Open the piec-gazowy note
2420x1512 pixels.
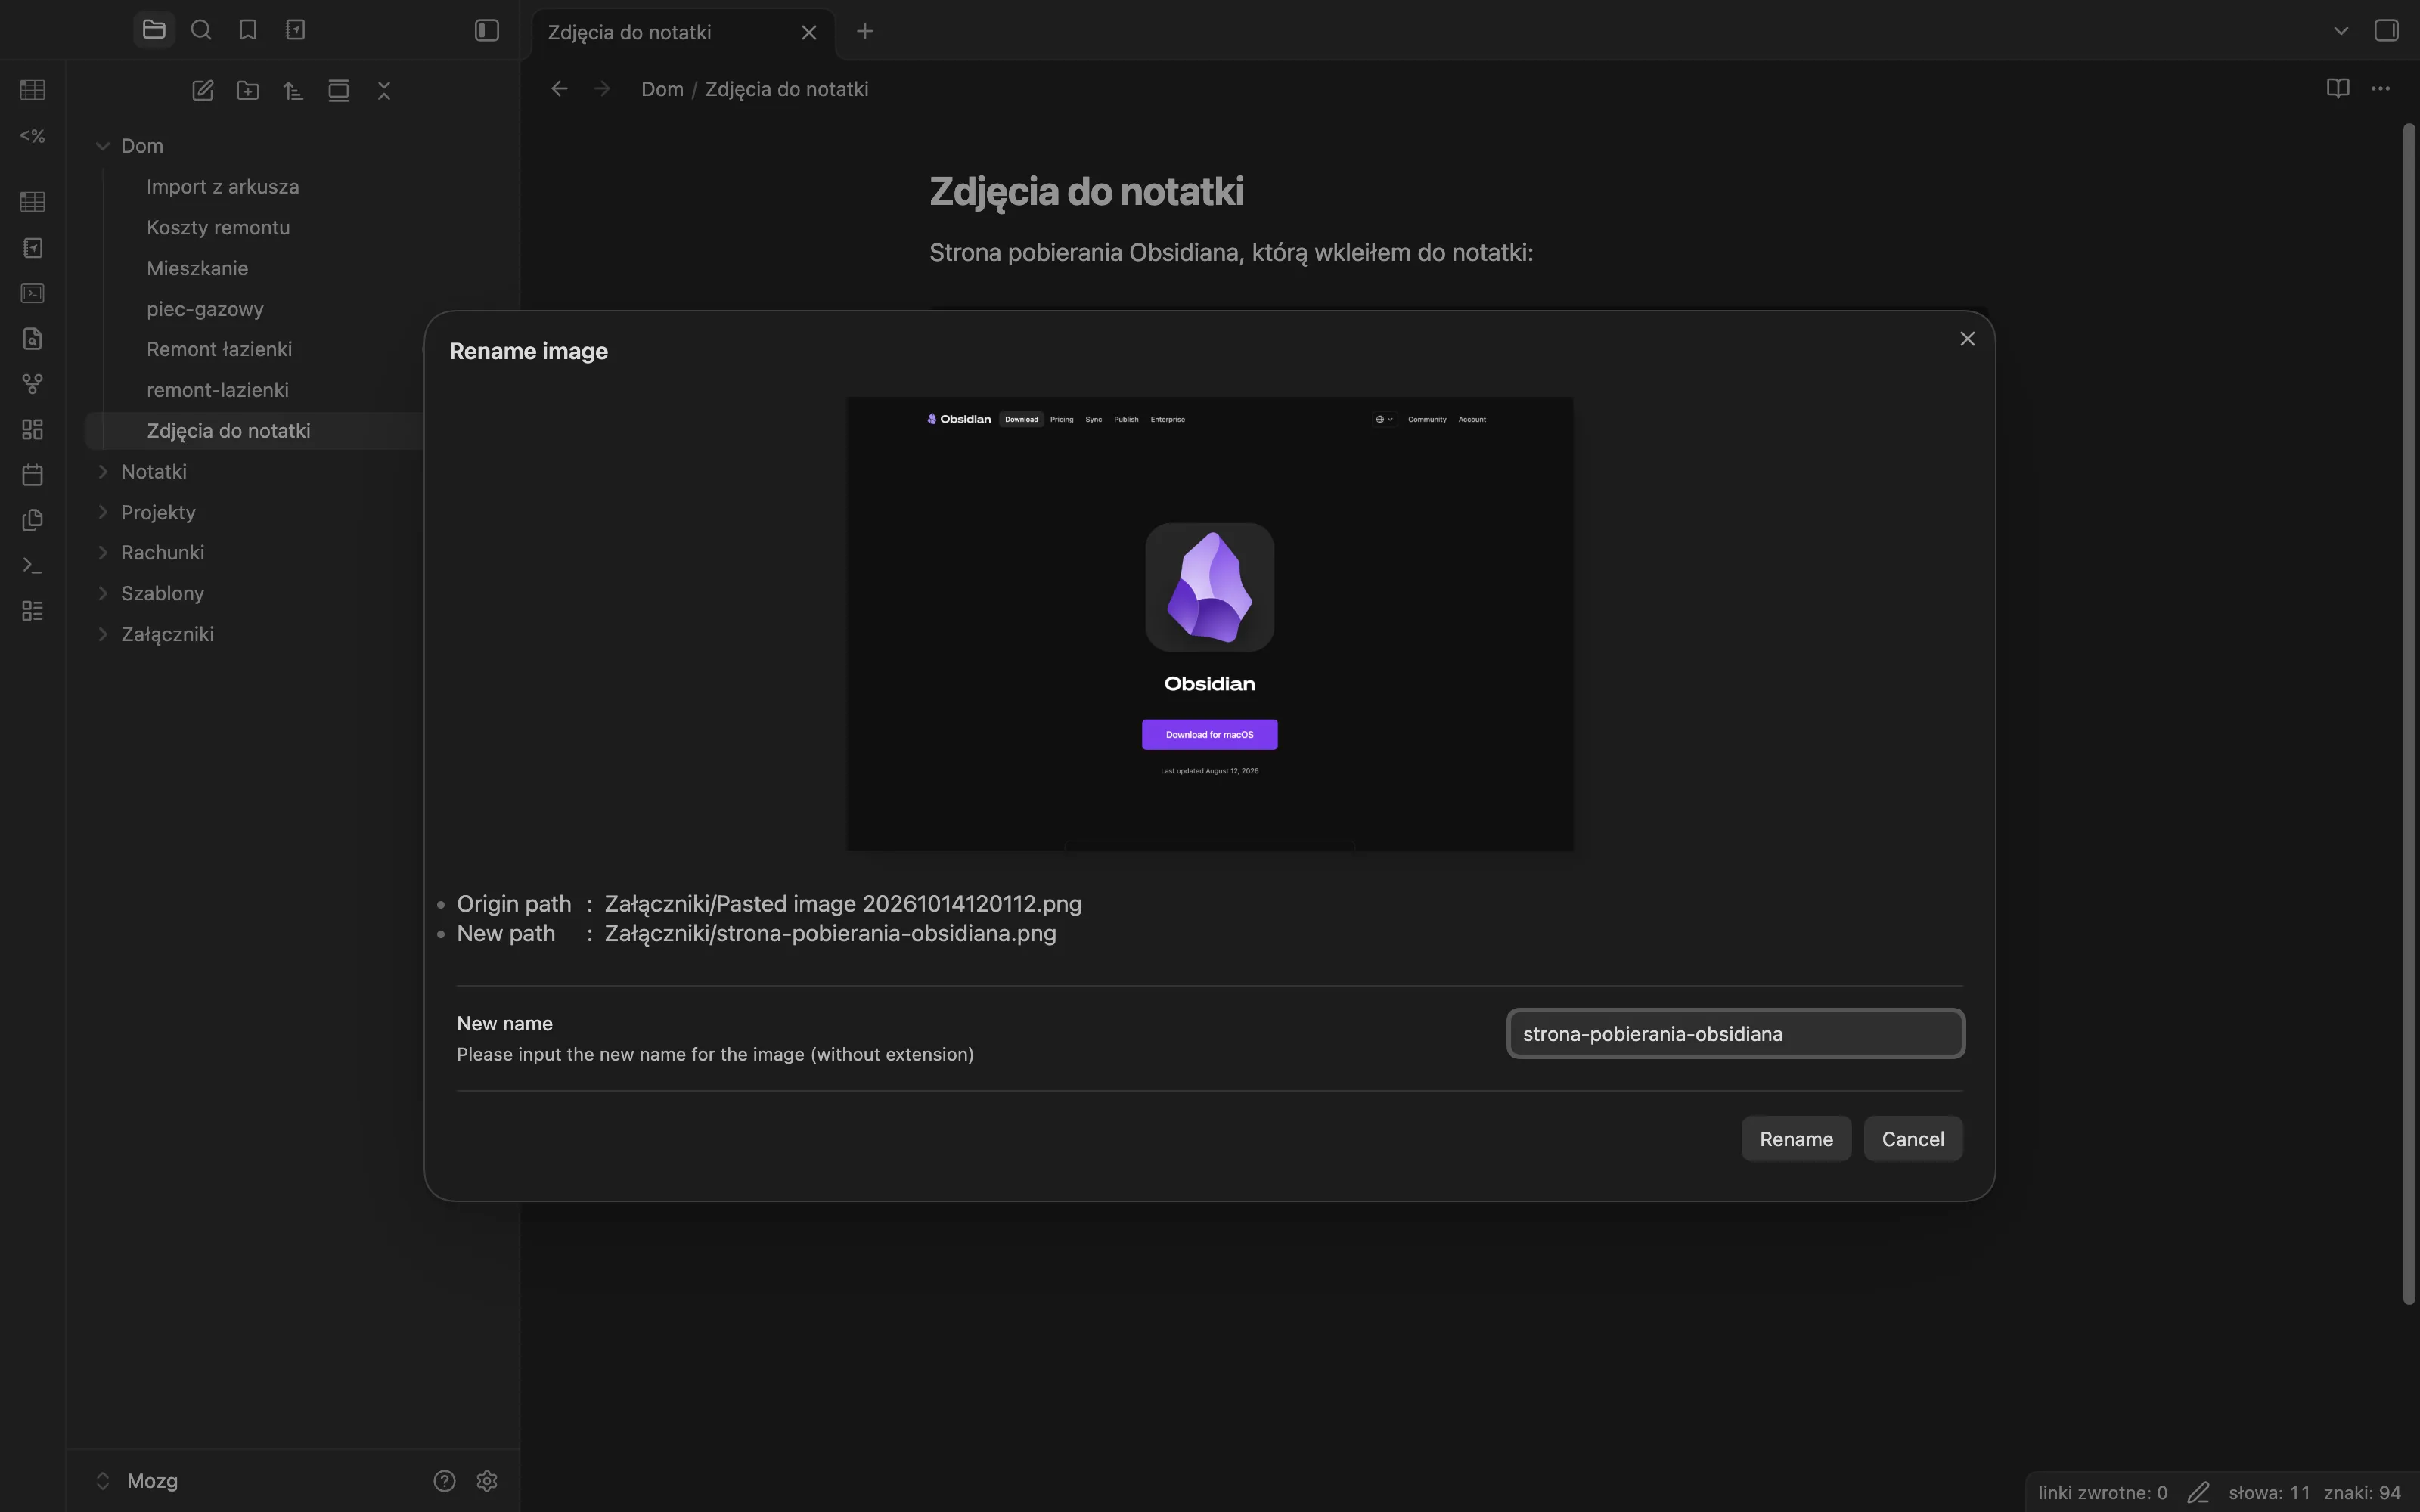(x=205, y=309)
